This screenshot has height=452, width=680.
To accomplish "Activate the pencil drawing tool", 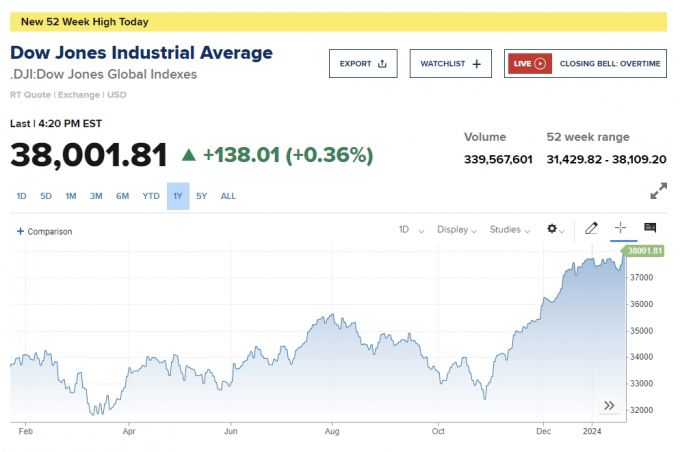I will tap(591, 228).
